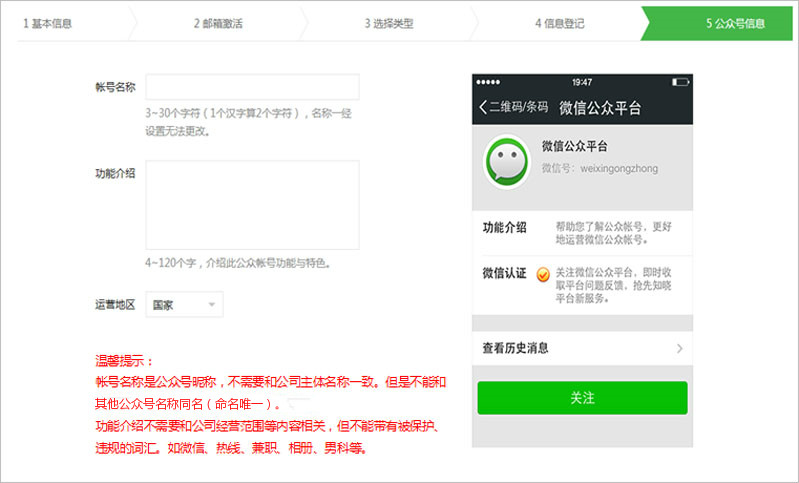Viewport: 799px width, 483px height.
Task: Focus the 帐号名称 input field
Action: [x=252, y=87]
